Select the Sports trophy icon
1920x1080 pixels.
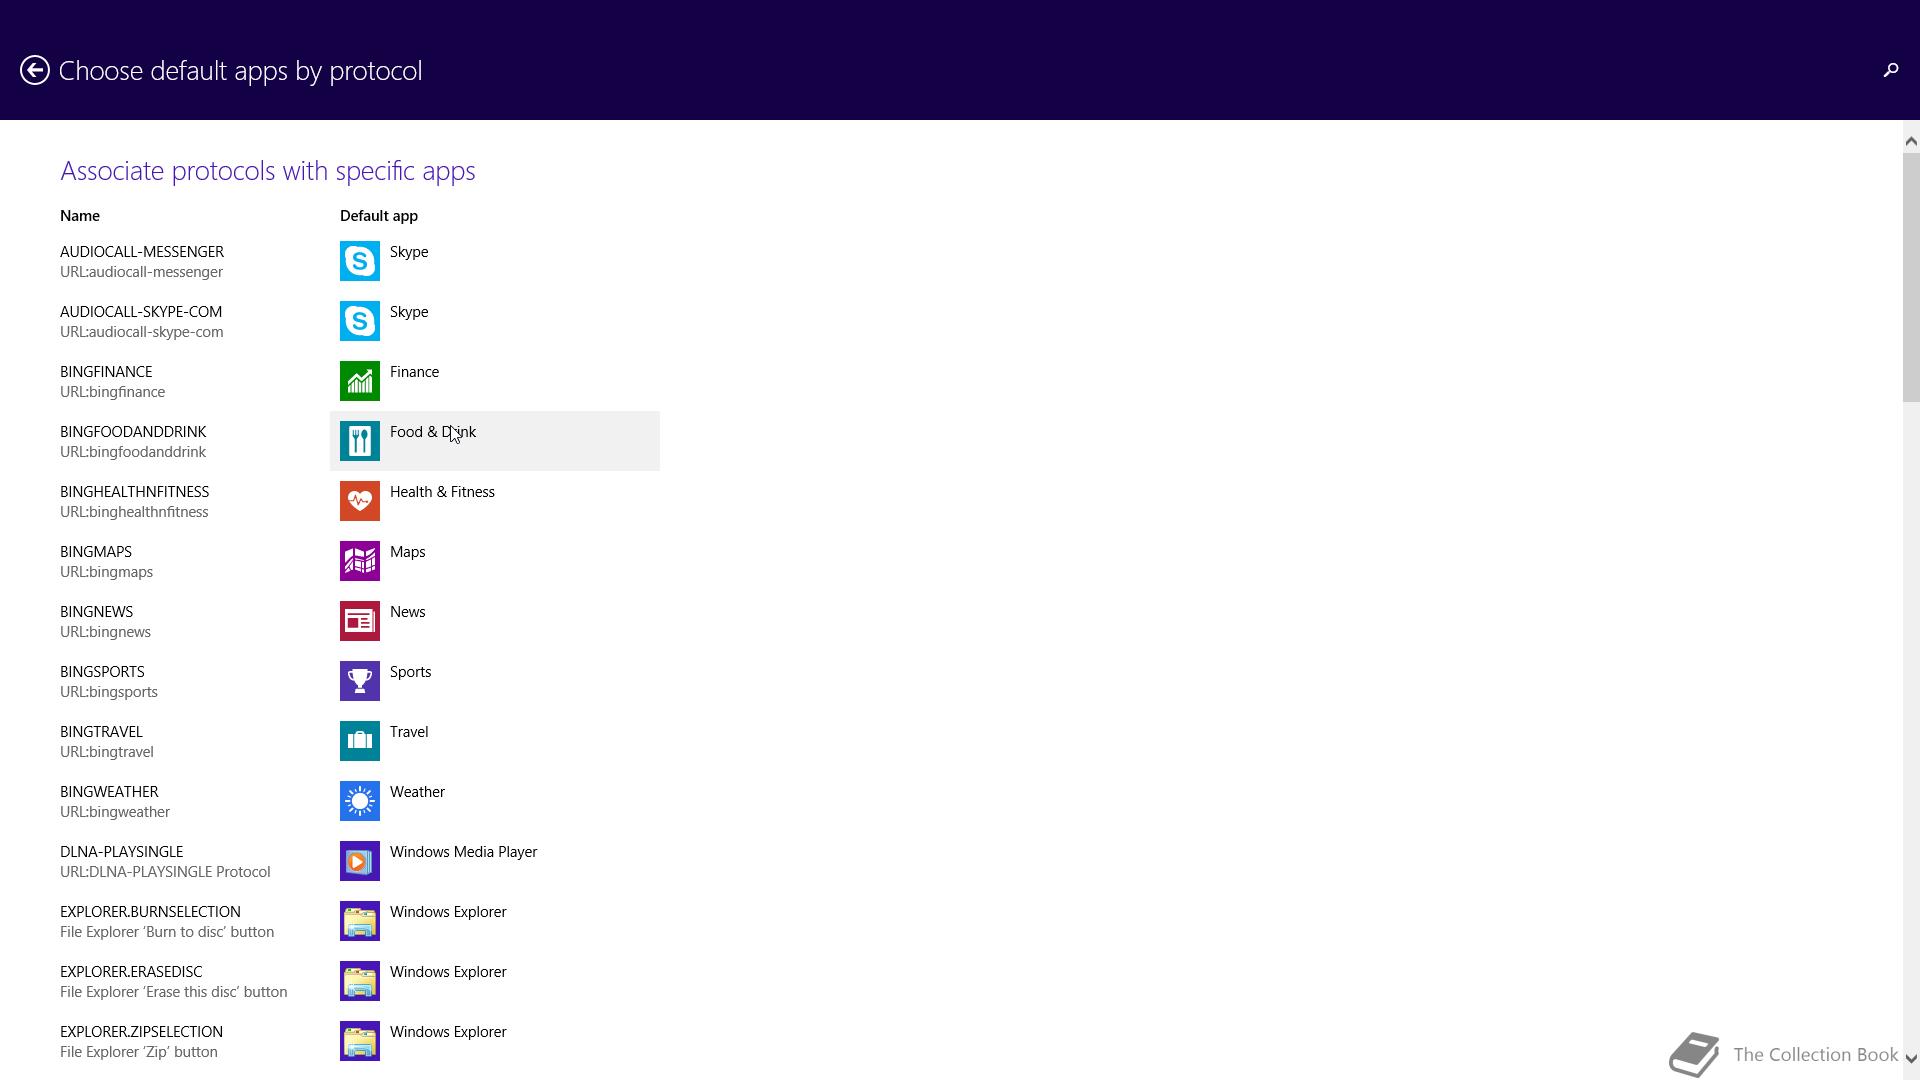click(x=360, y=681)
